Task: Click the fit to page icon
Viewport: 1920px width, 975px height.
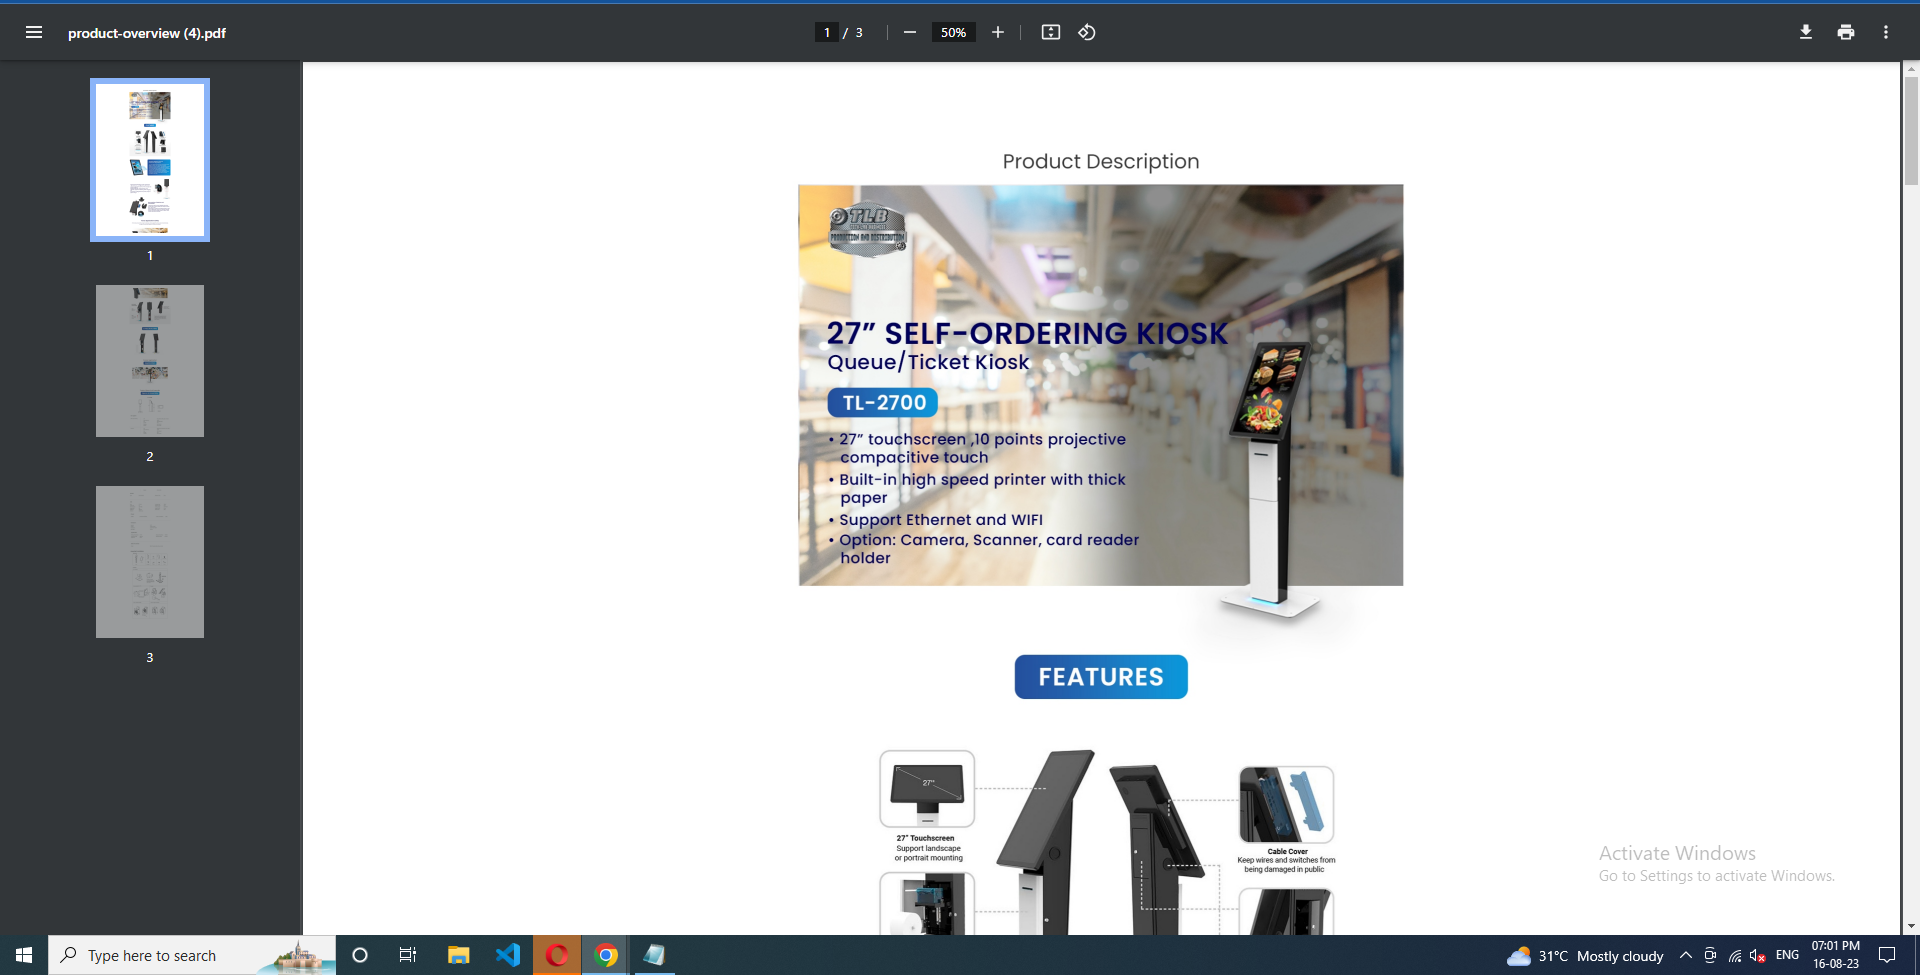Action: [1050, 32]
